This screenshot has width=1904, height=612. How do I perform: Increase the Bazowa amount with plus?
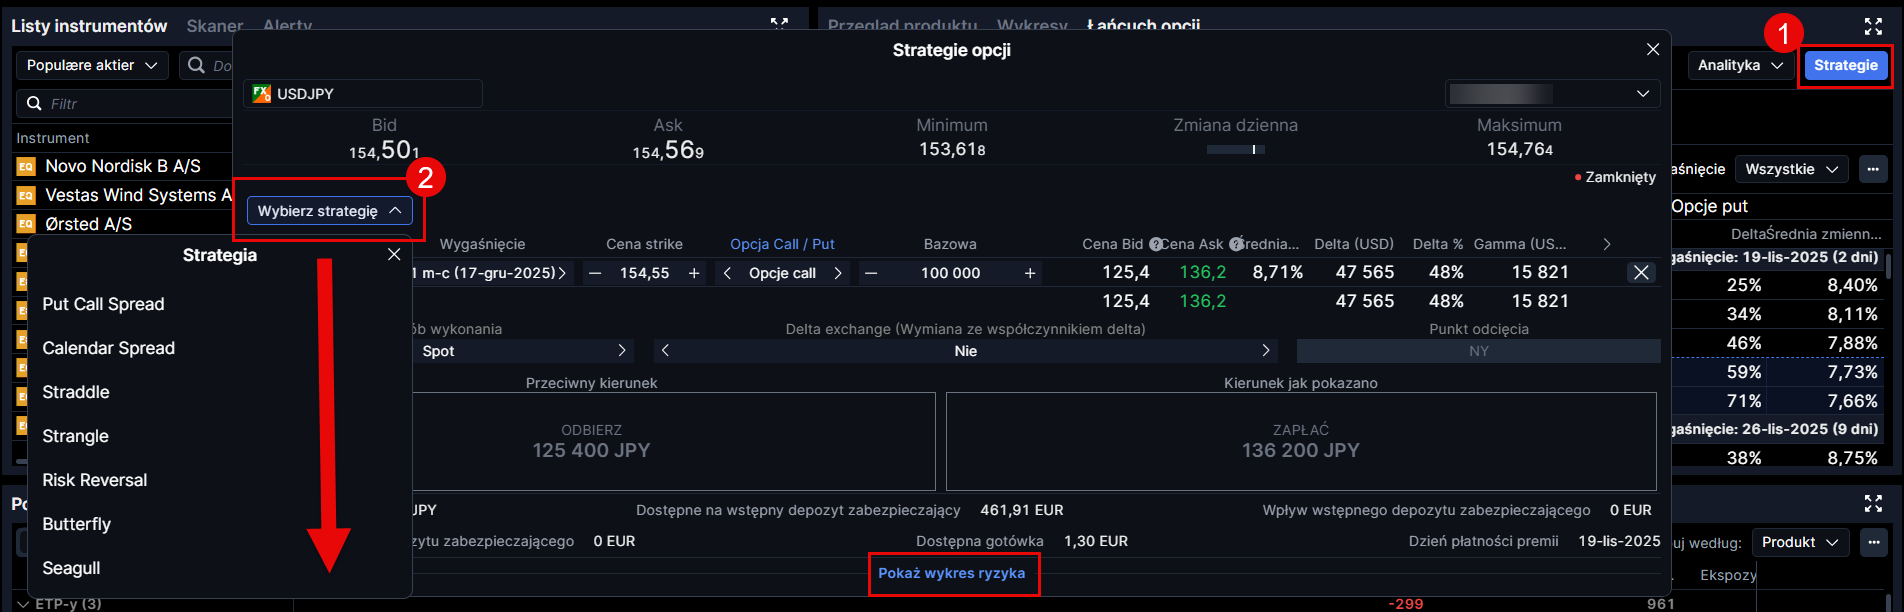coord(1029,273)
